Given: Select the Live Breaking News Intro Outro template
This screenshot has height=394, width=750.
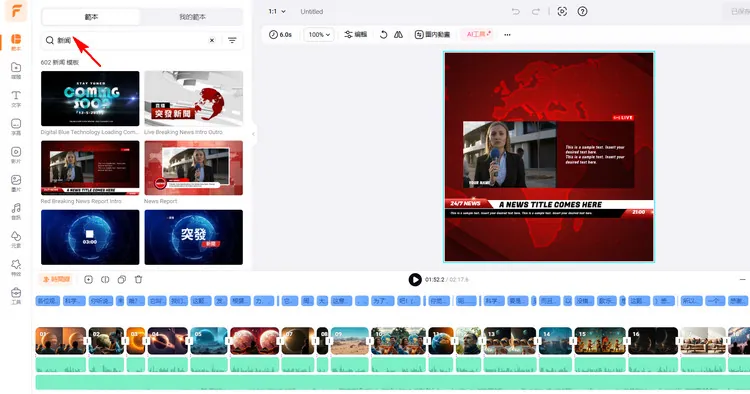Looking at the screenshot, I should coord(193,98).
